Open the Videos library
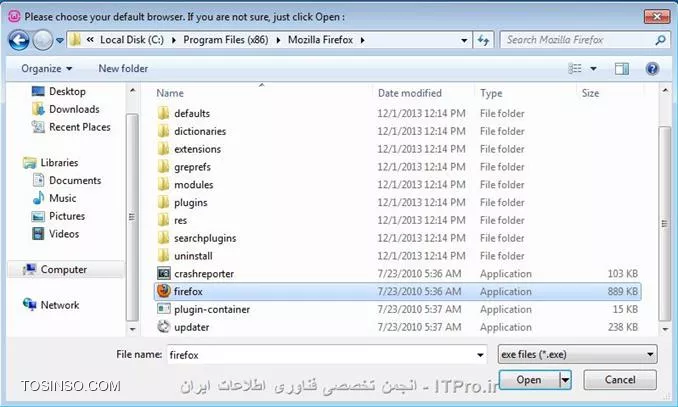678x407 pixels. click(56, 234)
